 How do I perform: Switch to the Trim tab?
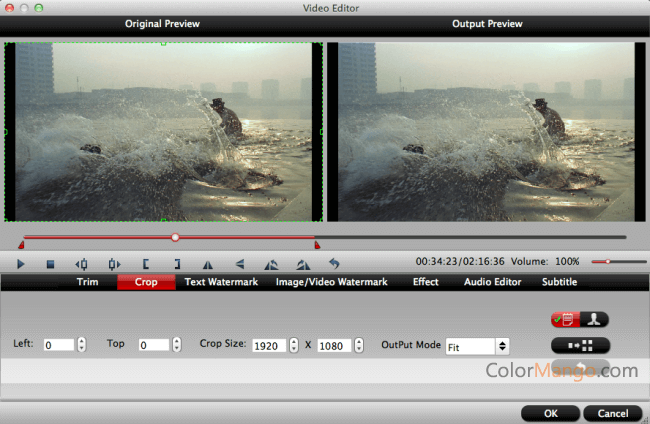pos(88,282)
